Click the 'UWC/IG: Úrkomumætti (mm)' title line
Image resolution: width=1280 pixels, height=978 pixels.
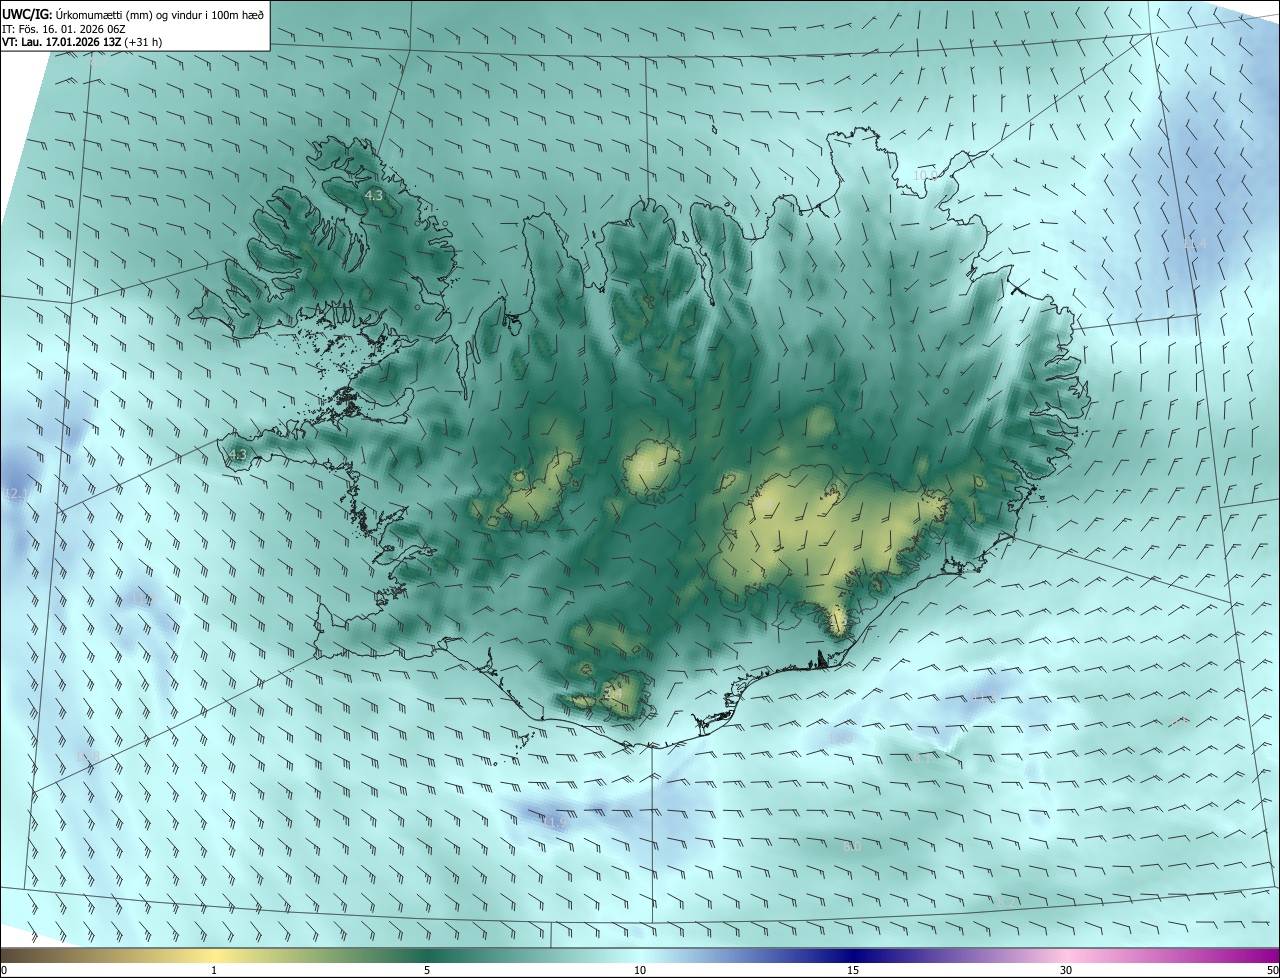(x=133, y=13)
